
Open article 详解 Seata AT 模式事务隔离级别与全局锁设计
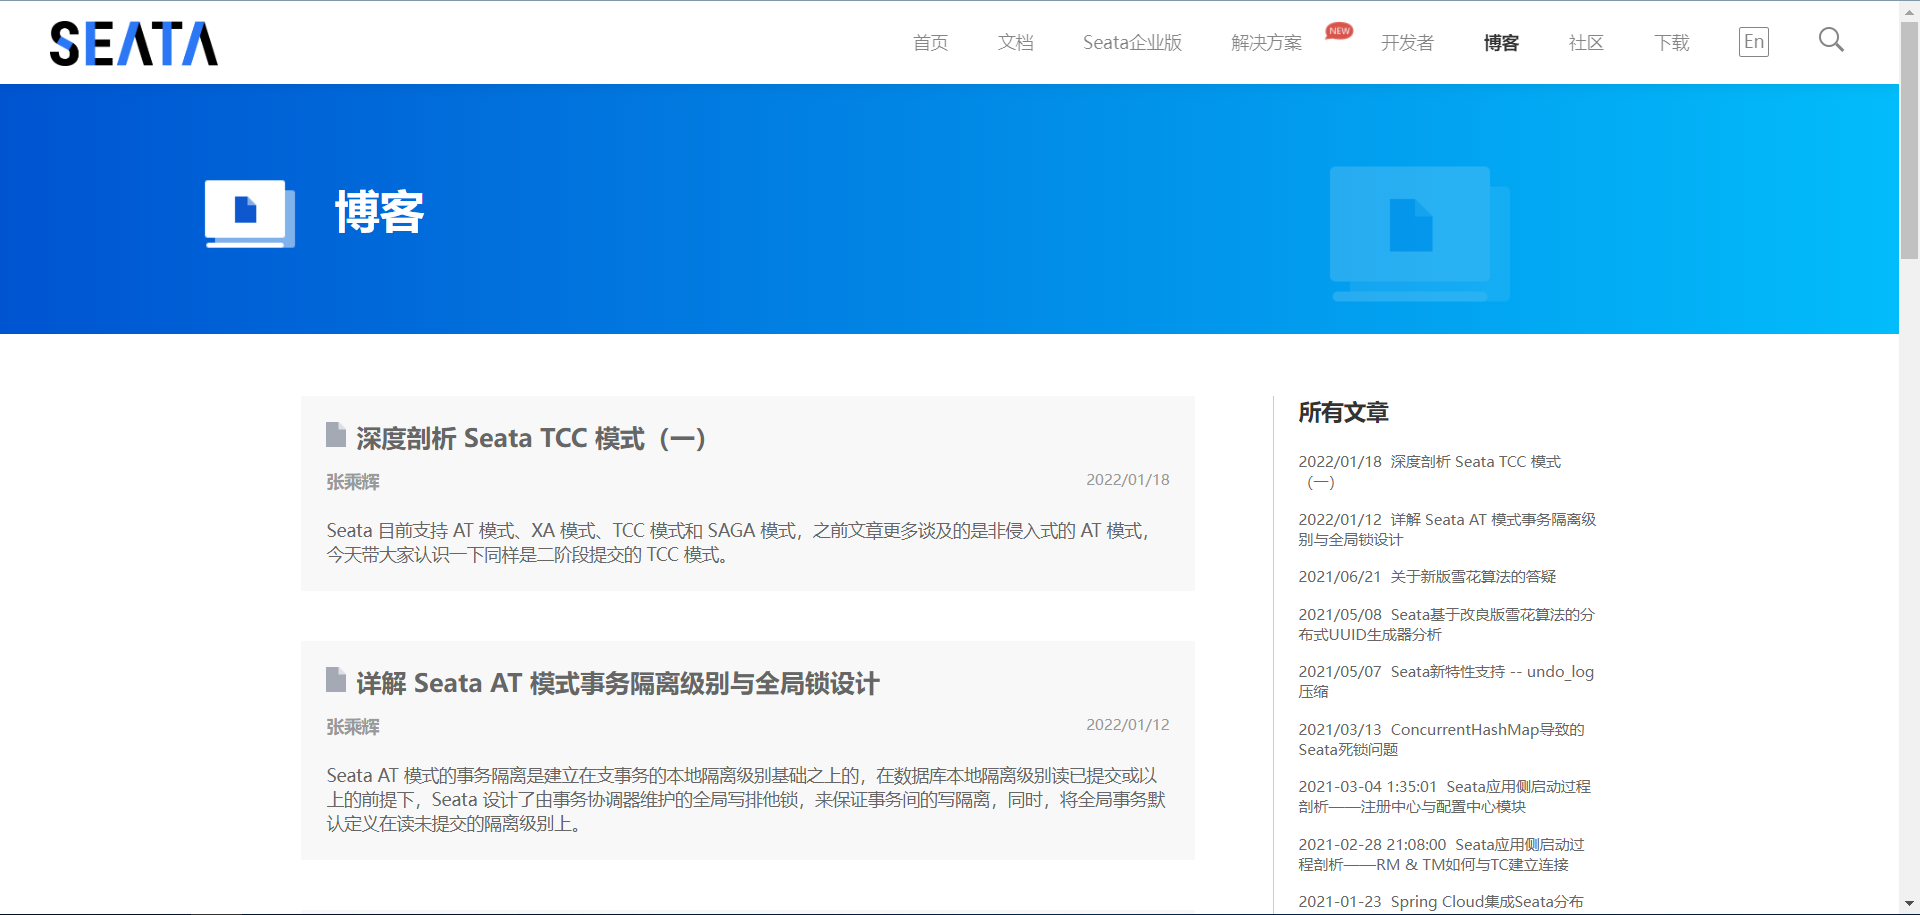[617, 684]
